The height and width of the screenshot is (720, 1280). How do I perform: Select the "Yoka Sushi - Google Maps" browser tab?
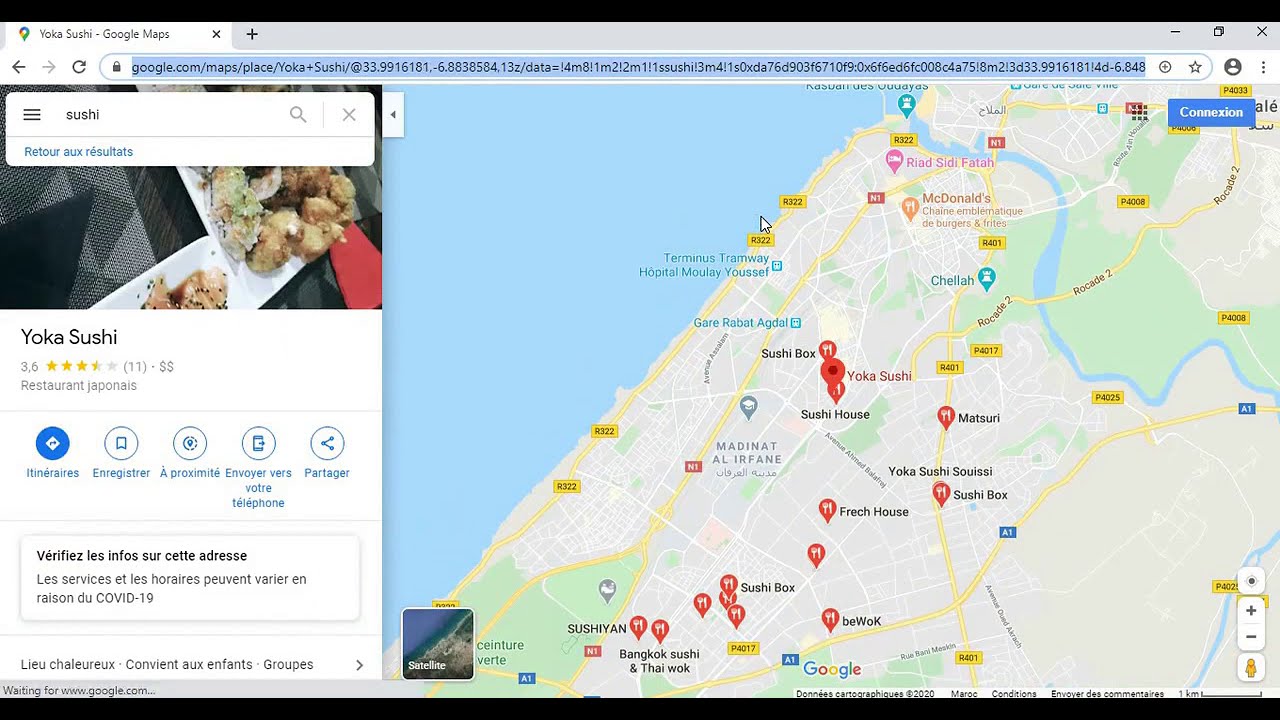118,34
